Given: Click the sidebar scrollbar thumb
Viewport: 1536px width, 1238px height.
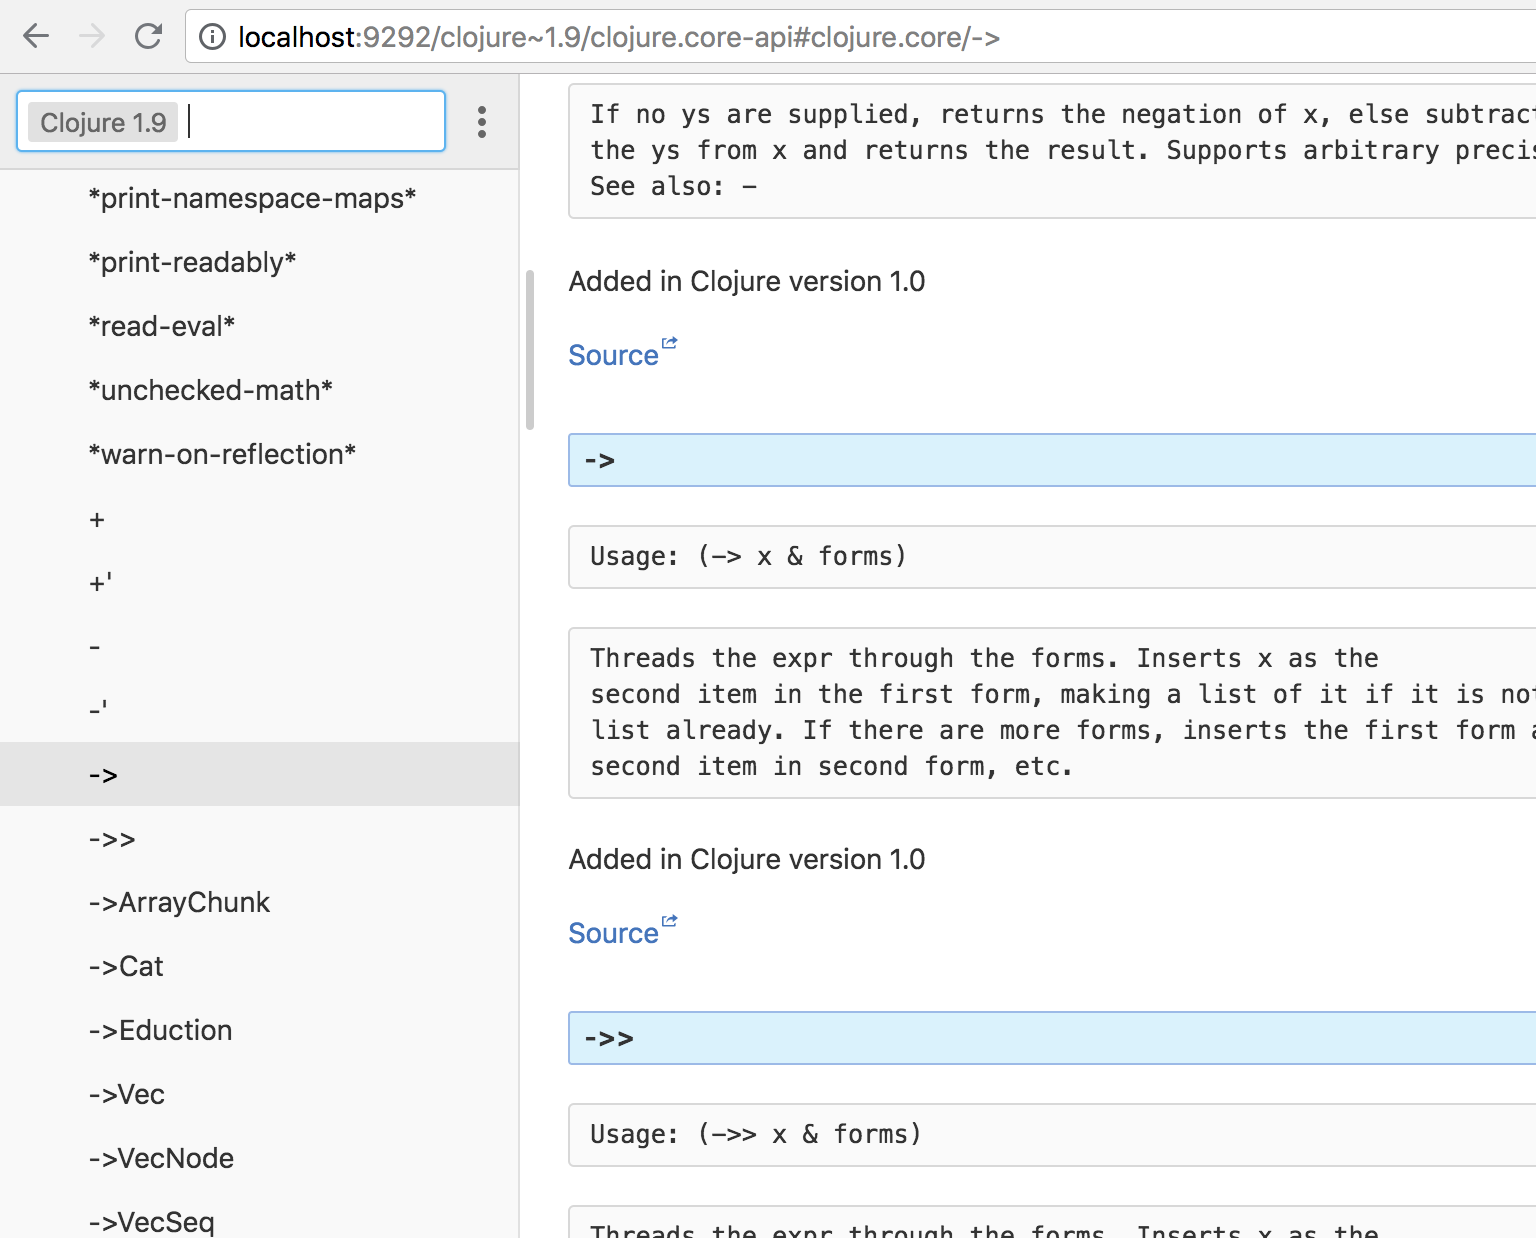Looking at the screenshot, I should coord(530,350).
